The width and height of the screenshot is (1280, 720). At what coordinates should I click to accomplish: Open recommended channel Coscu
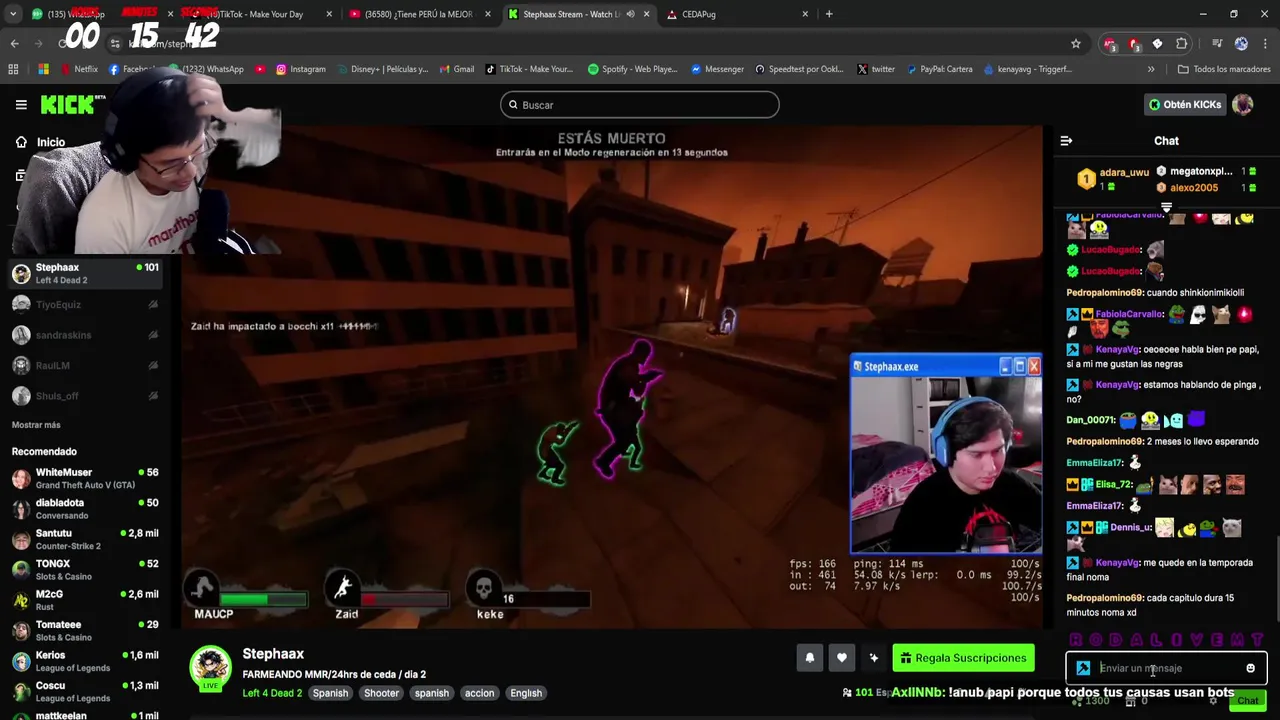85,692
